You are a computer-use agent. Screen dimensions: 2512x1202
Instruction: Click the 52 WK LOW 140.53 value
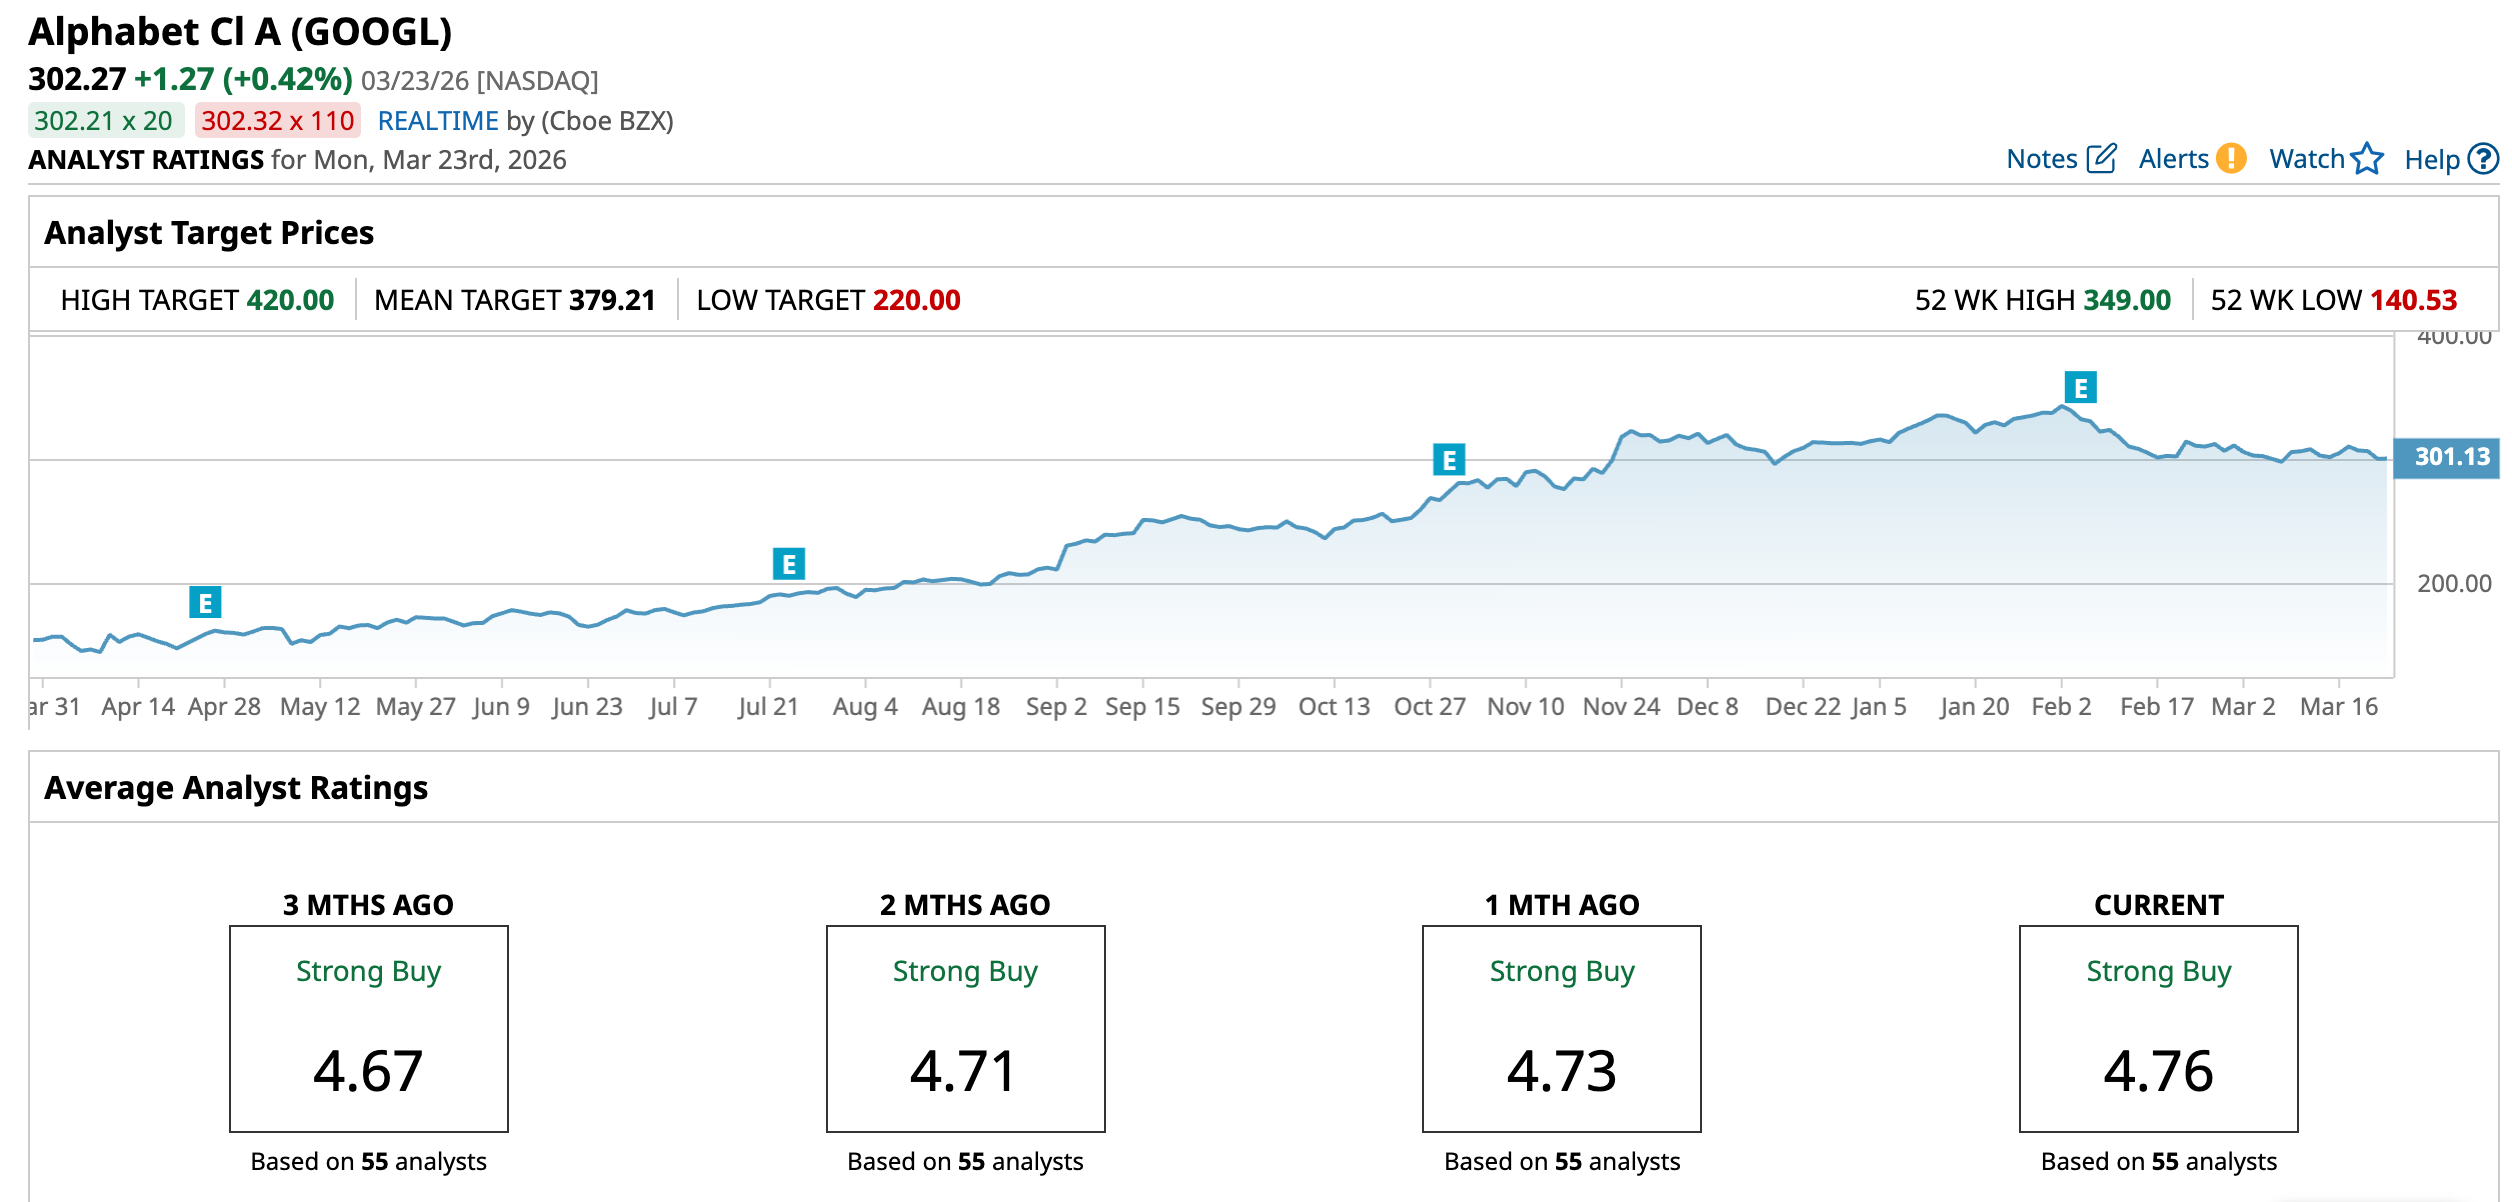pyautogui.click(x=2413, y=300)
